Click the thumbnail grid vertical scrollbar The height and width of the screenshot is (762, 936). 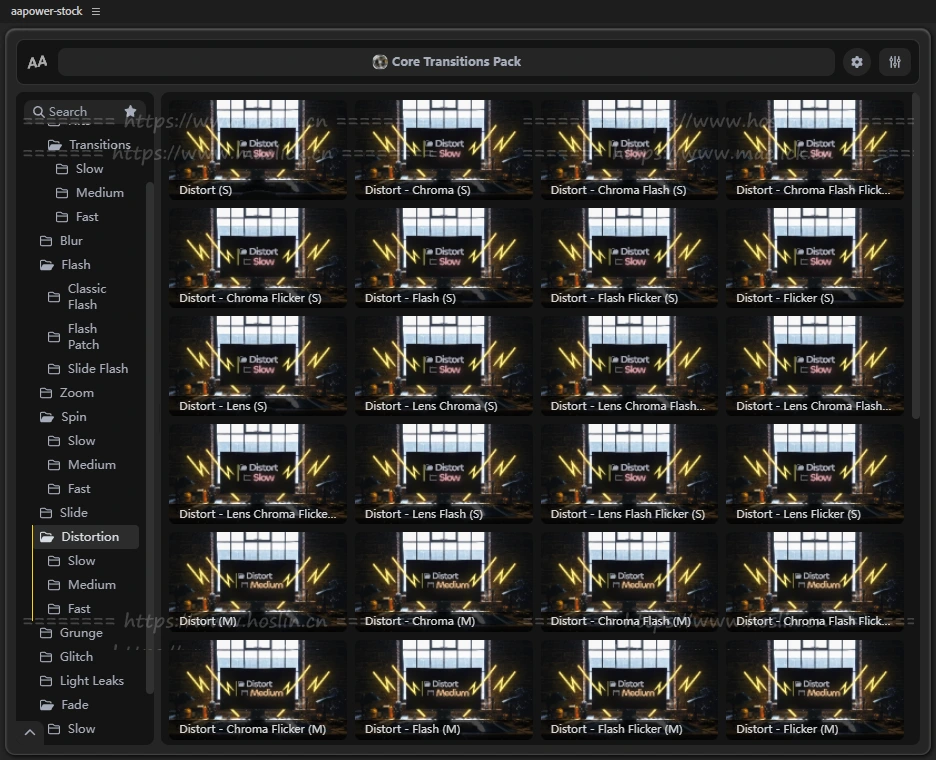point(915,255)
